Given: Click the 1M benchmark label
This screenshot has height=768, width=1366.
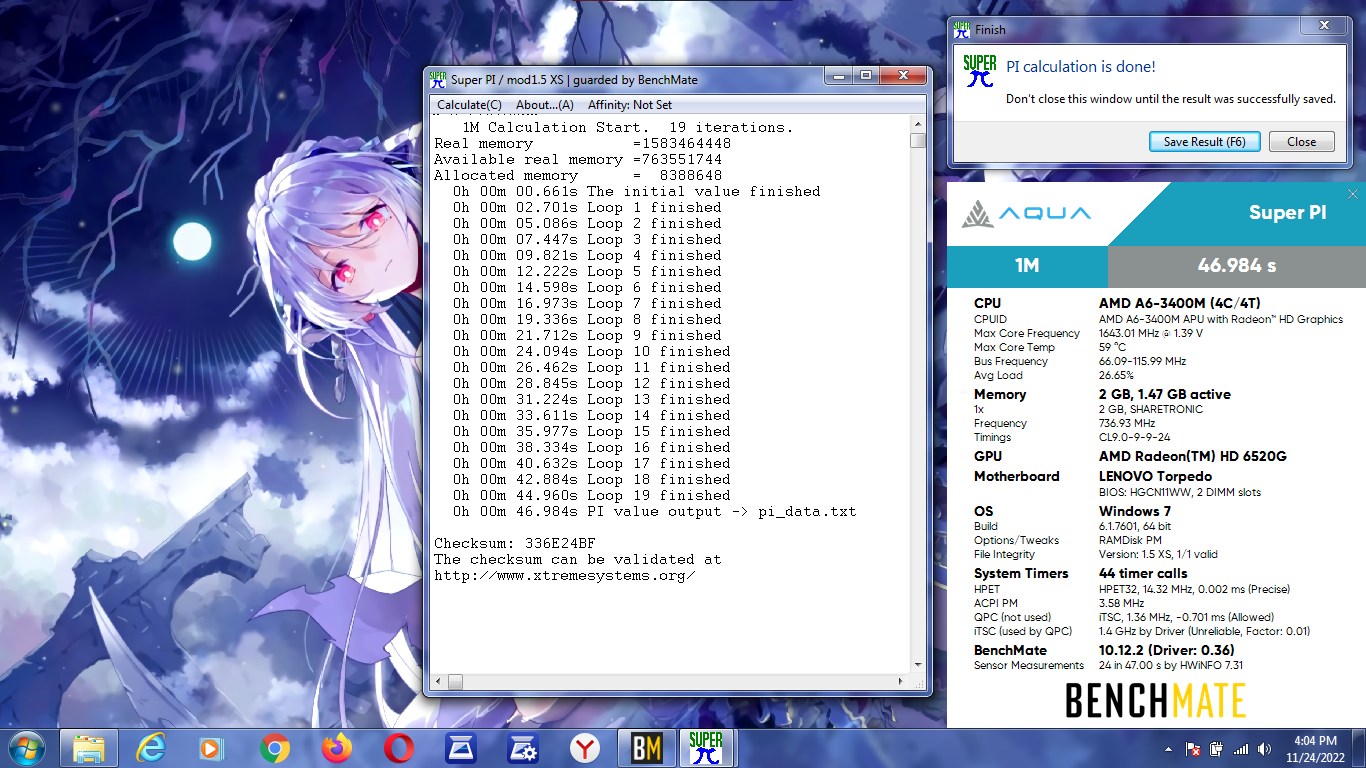Looking at the screenshot, I should (1027, 266).
